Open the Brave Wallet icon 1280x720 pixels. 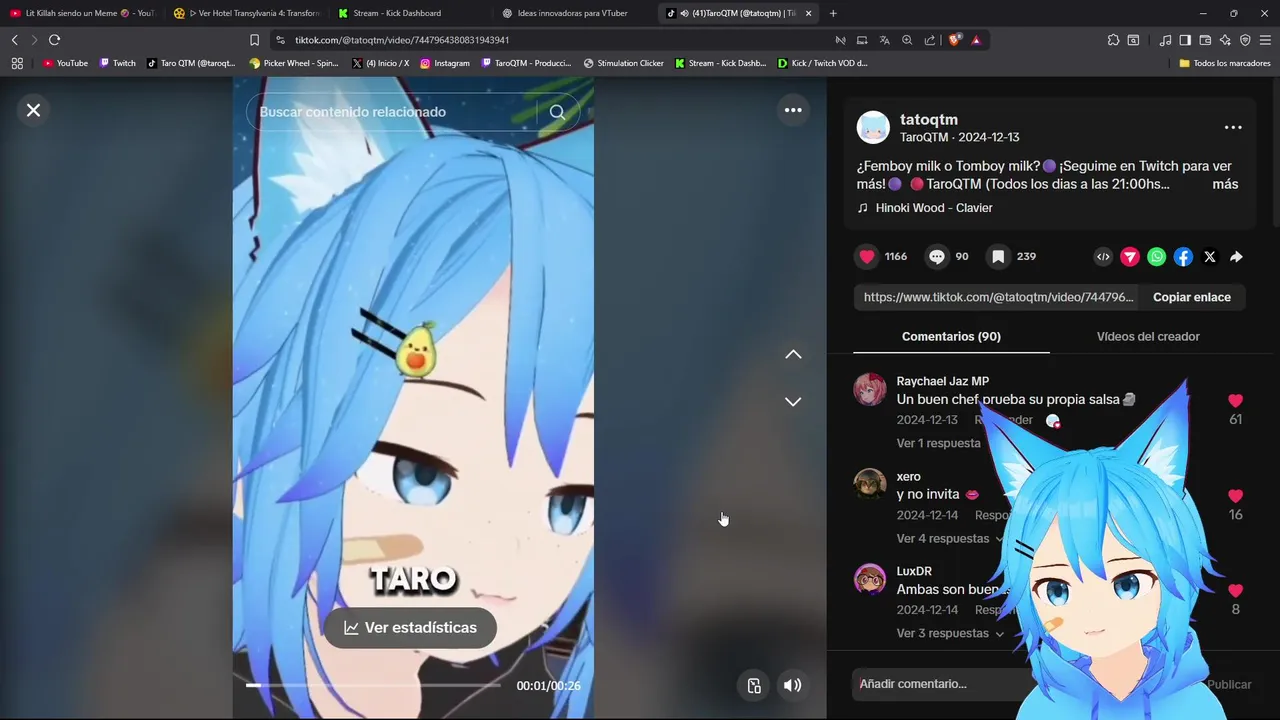coord(1205,40)
